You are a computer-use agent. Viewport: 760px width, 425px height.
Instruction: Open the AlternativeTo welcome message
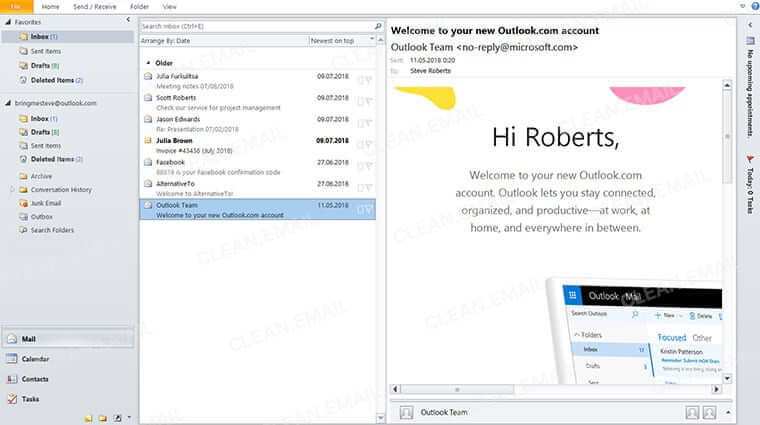[x=257, y=189]
